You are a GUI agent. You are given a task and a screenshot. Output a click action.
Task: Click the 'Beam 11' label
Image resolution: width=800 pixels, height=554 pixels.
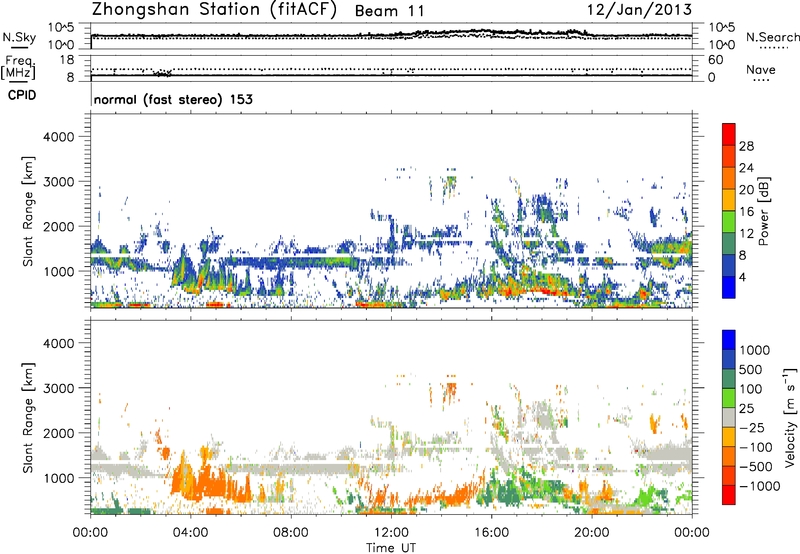[x=389, y=11]
